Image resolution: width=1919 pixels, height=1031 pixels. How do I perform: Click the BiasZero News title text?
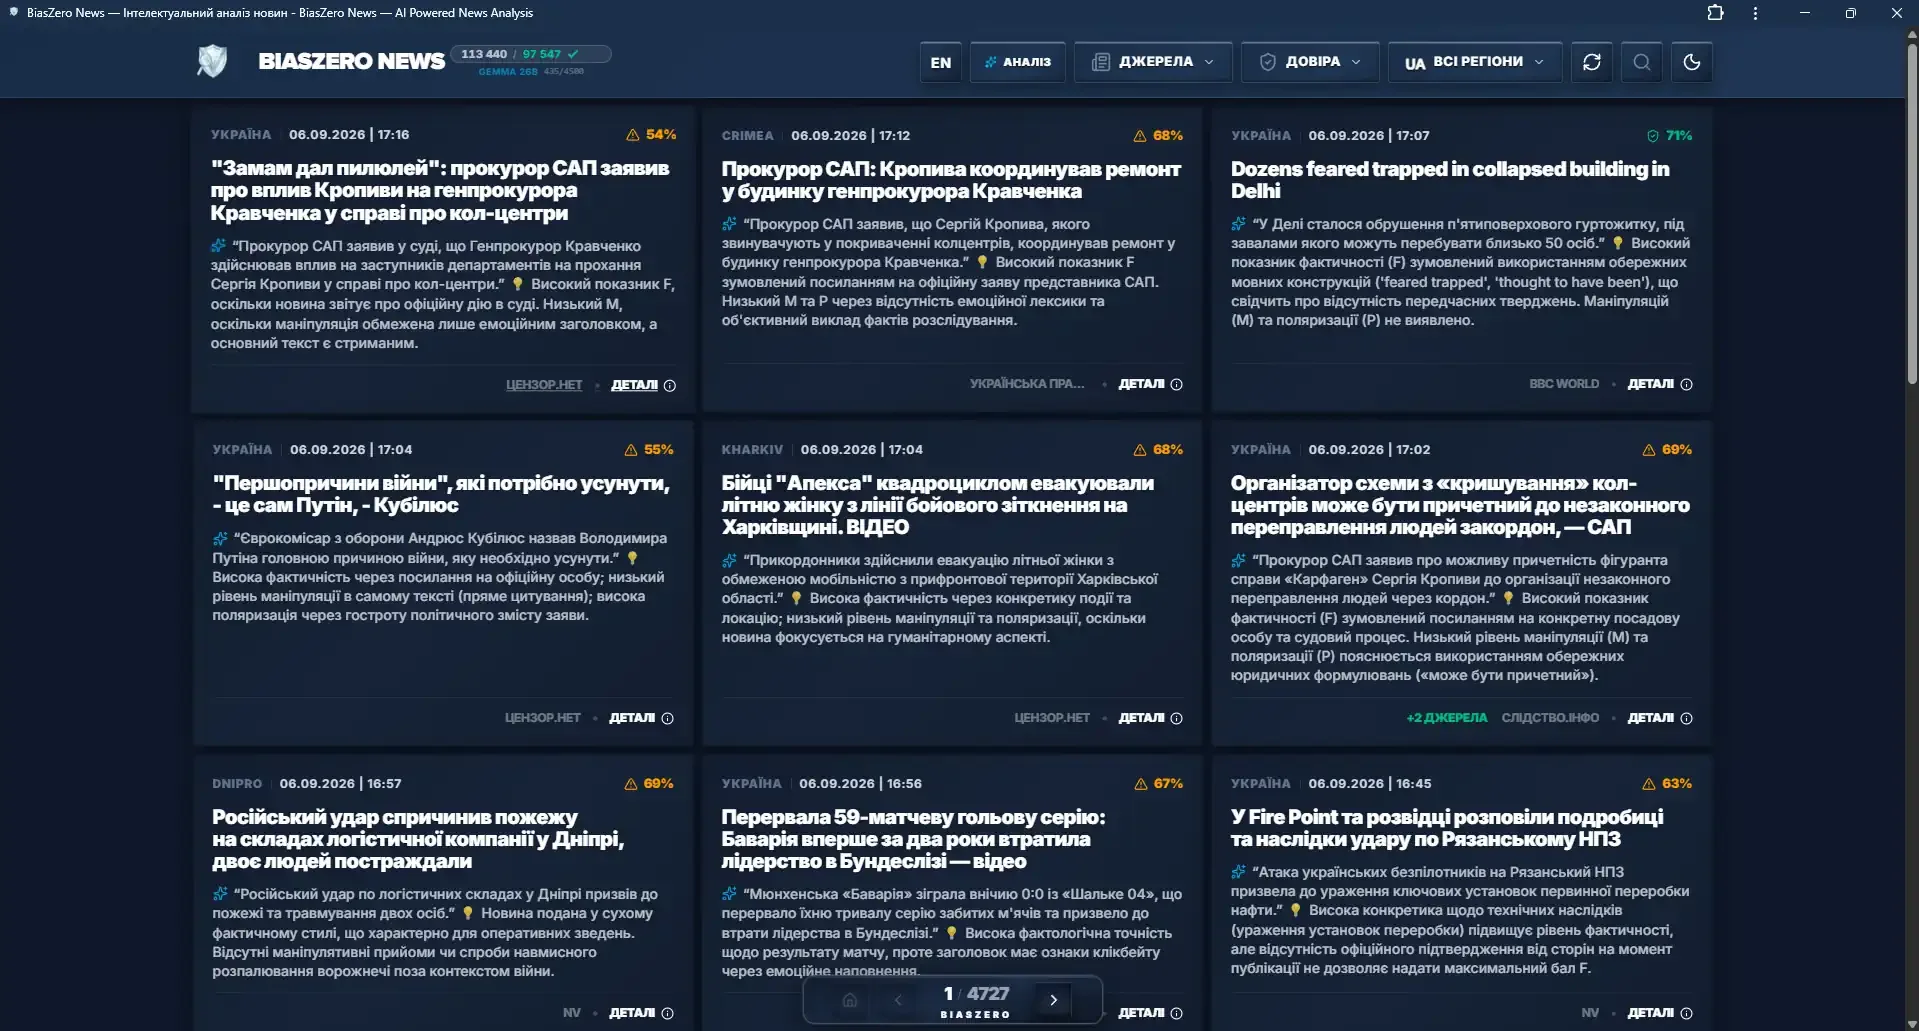point(351,61)
